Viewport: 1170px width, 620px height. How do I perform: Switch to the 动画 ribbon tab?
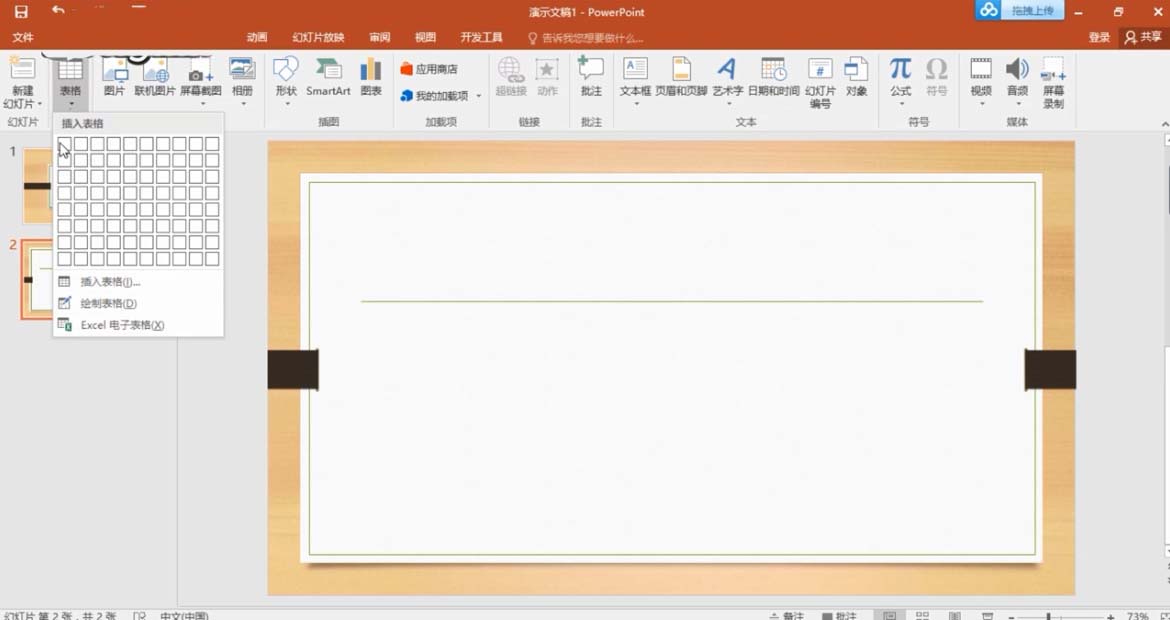point(257,37)
